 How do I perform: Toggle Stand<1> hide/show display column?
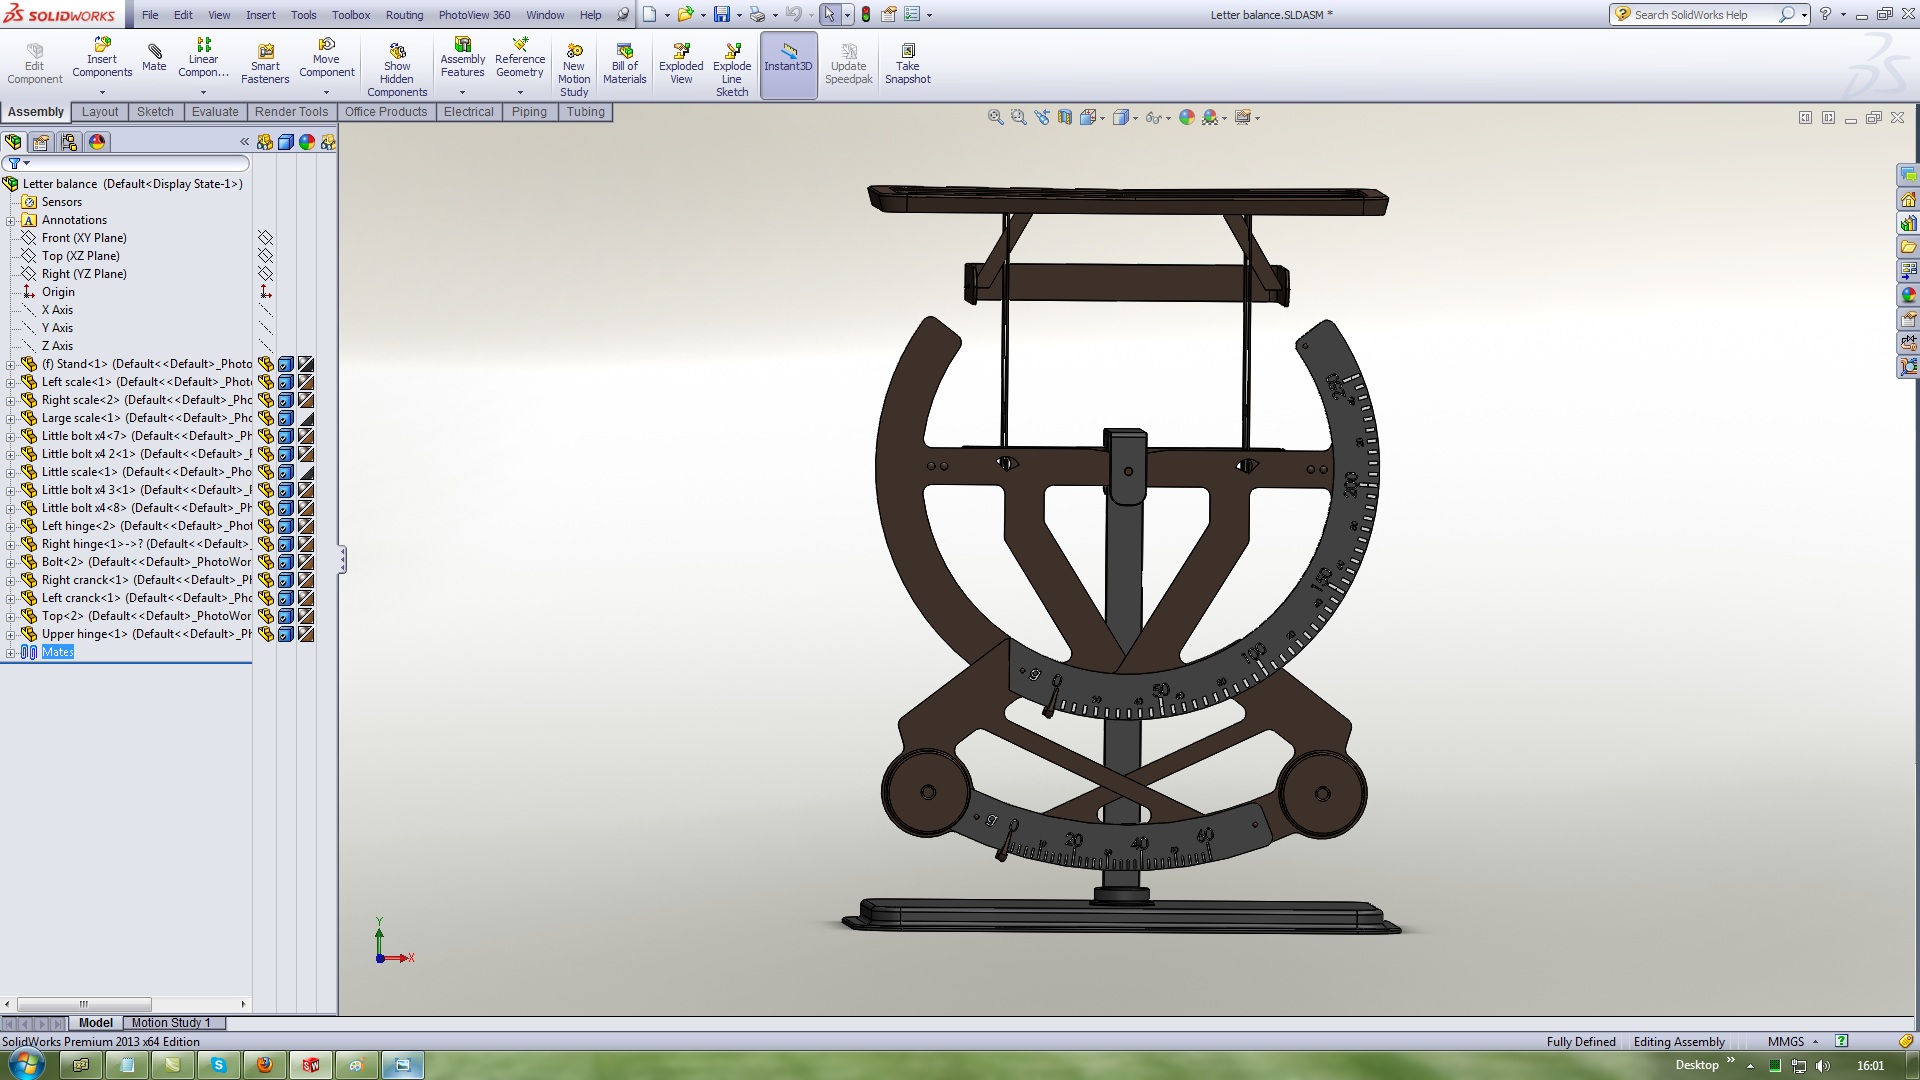(265, 364)
